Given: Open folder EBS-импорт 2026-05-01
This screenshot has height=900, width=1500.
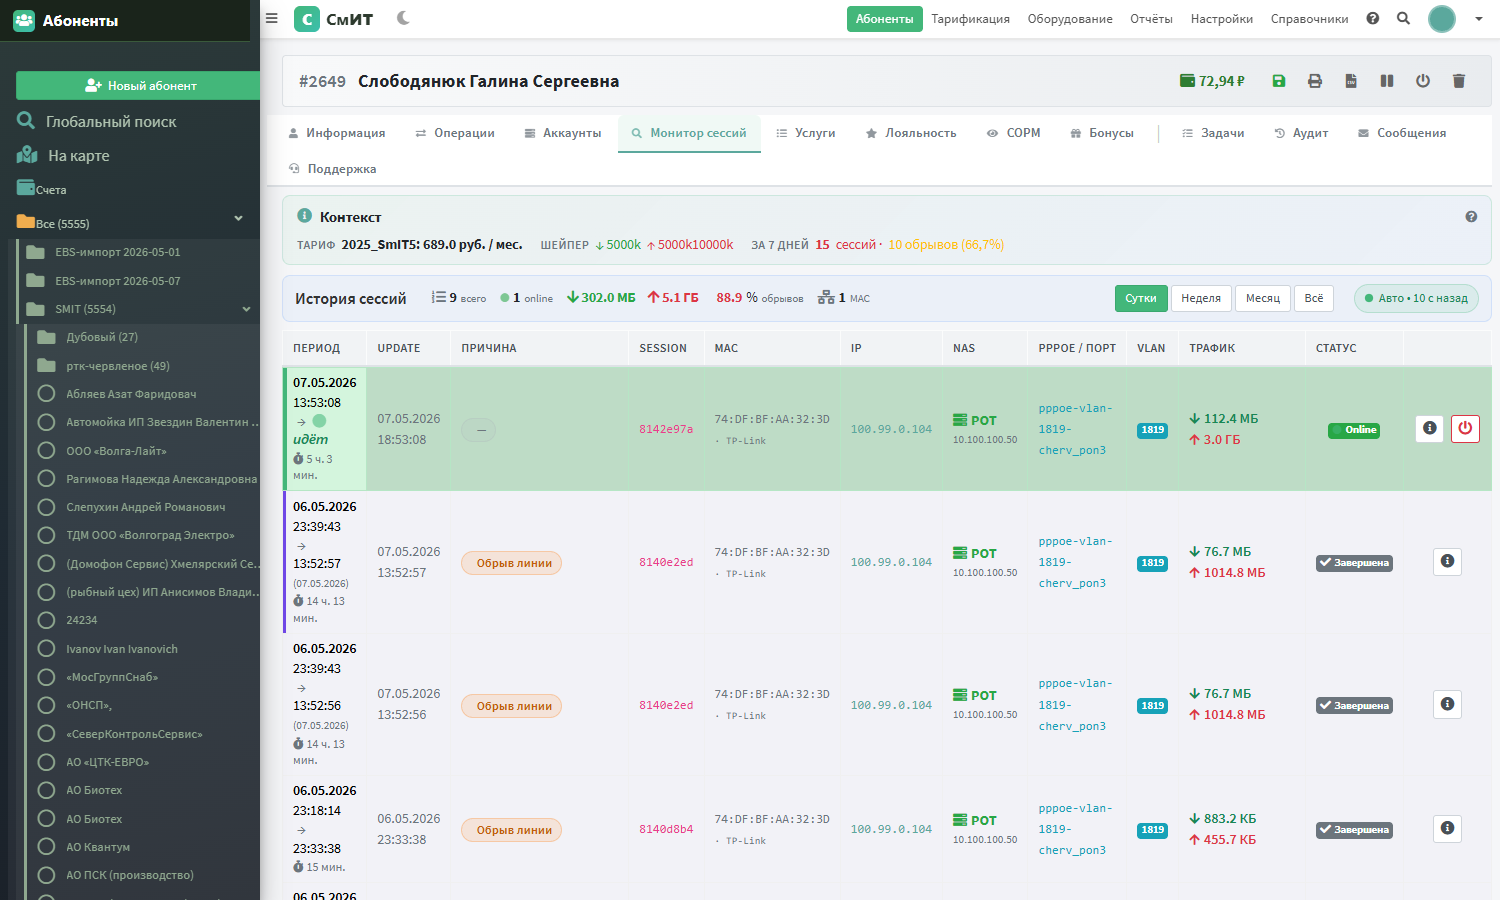Looking at the screenshot, I should 118,252.
